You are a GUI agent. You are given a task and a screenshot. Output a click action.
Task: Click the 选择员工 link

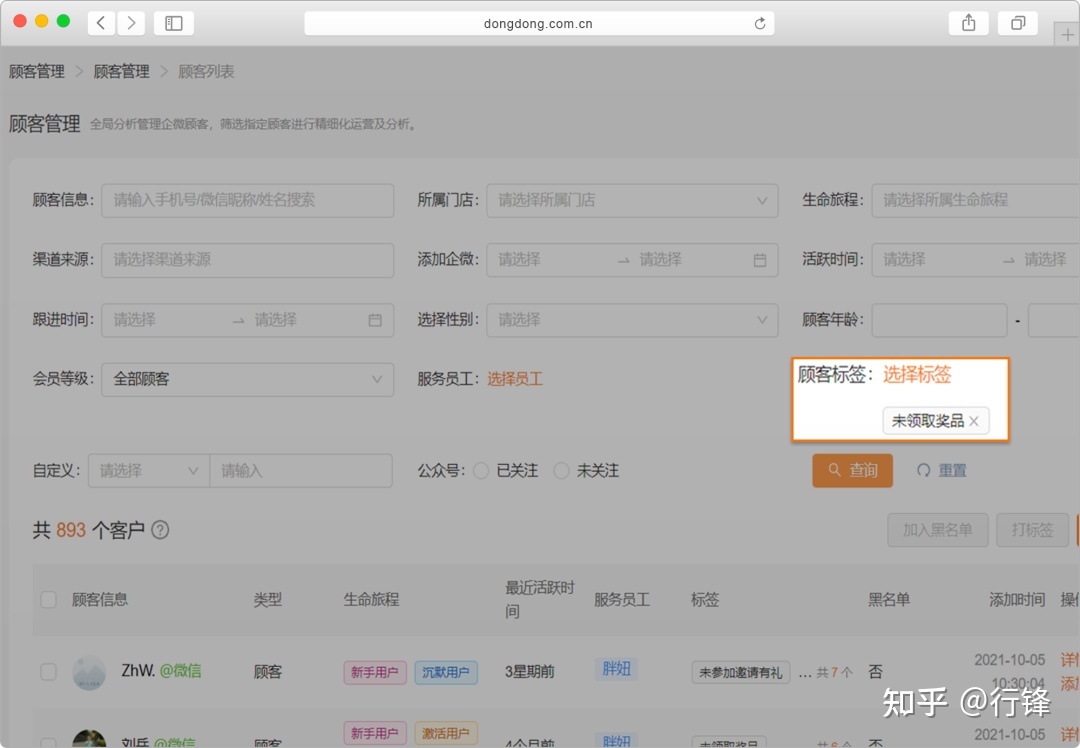[514, 379]
